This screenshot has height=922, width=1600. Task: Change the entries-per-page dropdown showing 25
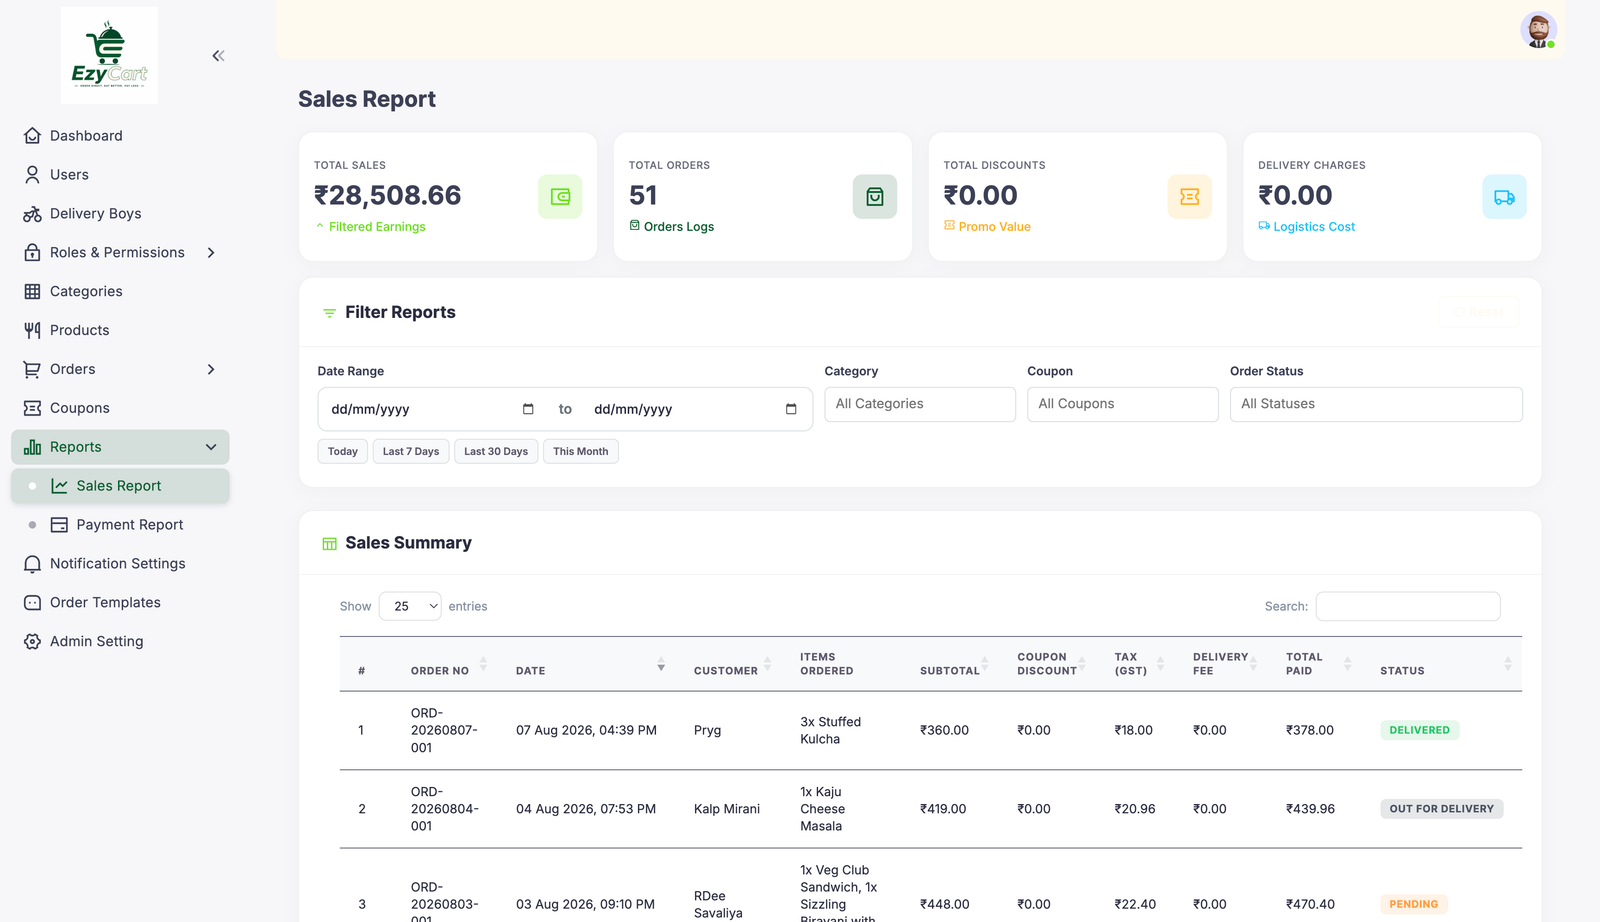410,606
